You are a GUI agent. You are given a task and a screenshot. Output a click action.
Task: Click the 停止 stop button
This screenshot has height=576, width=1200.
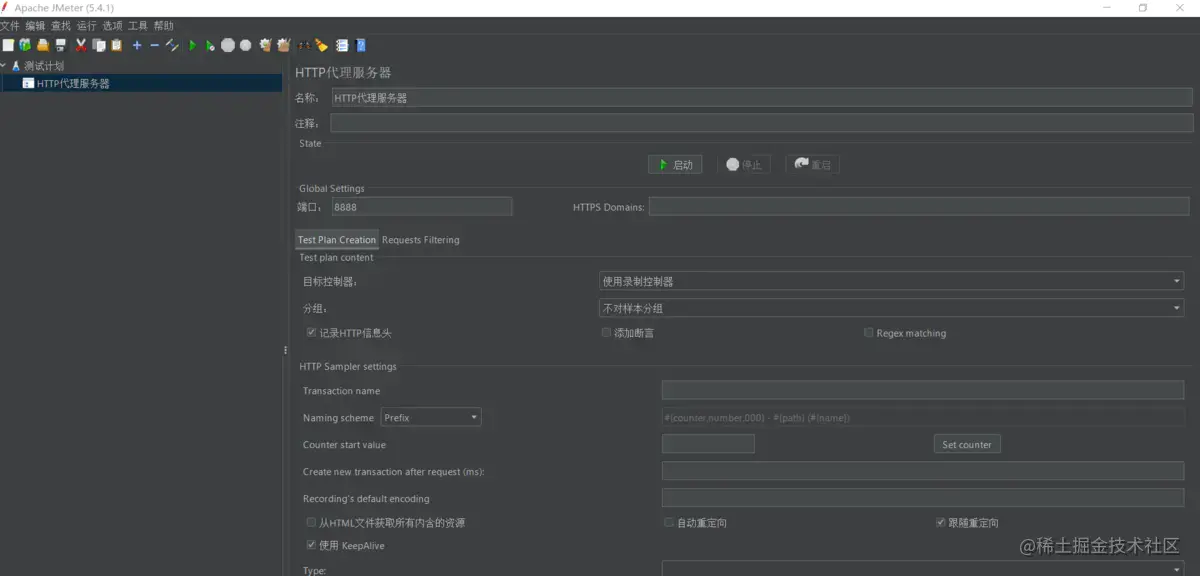pos(743,165)
